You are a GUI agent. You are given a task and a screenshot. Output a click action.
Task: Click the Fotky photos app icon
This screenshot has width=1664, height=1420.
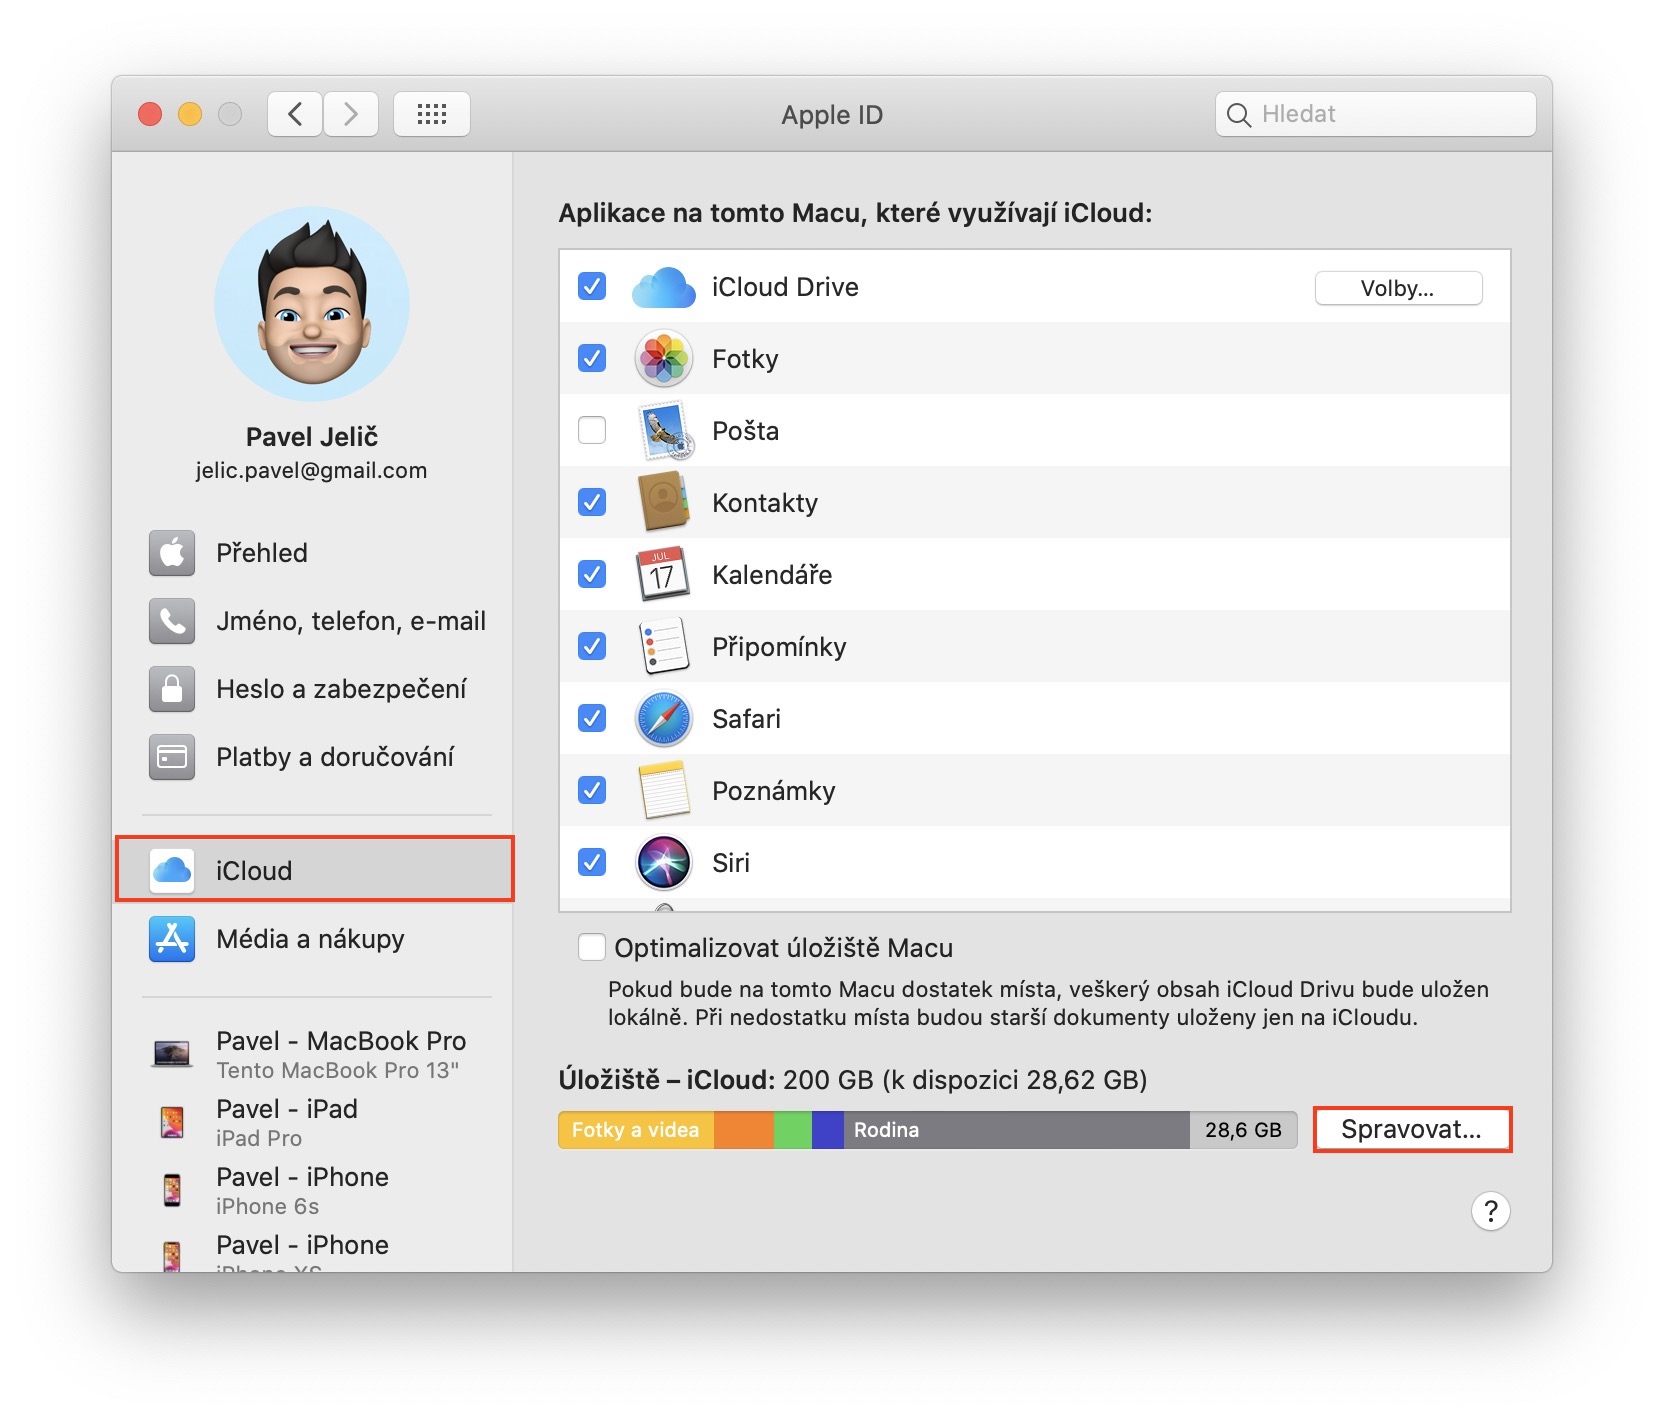[664, 359]
